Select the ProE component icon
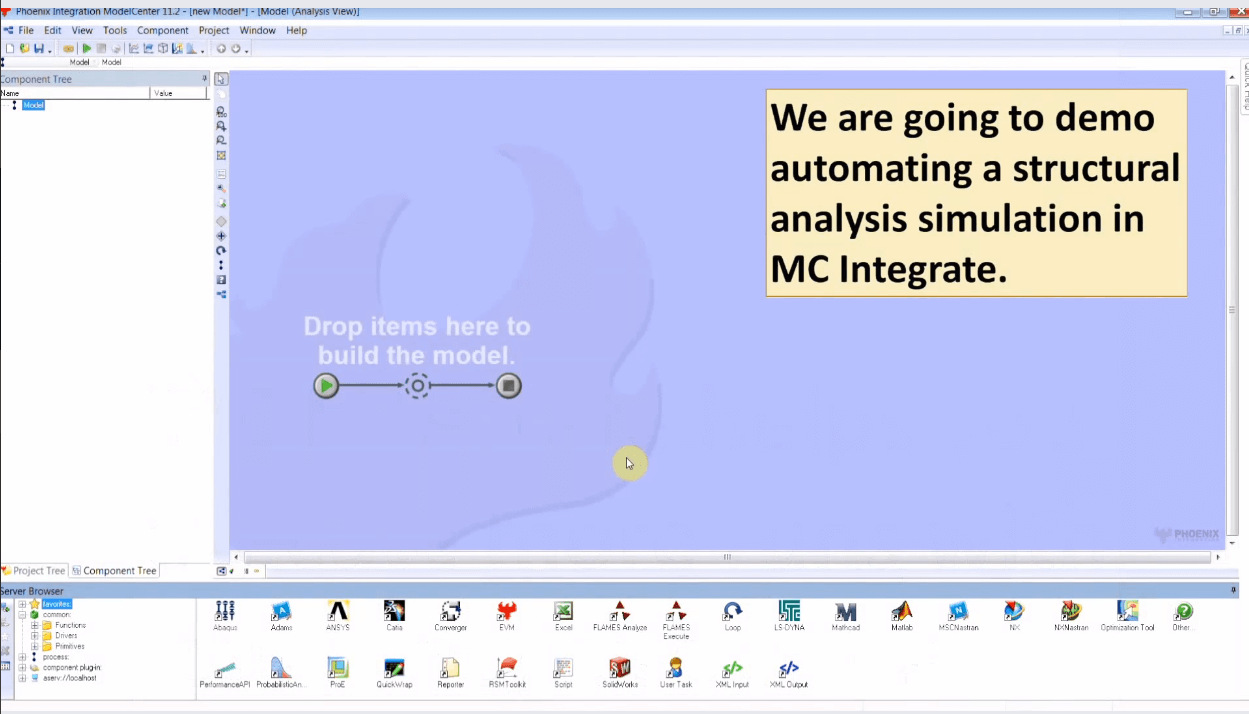Screen dimensions: 1249x714 [338, 667]
